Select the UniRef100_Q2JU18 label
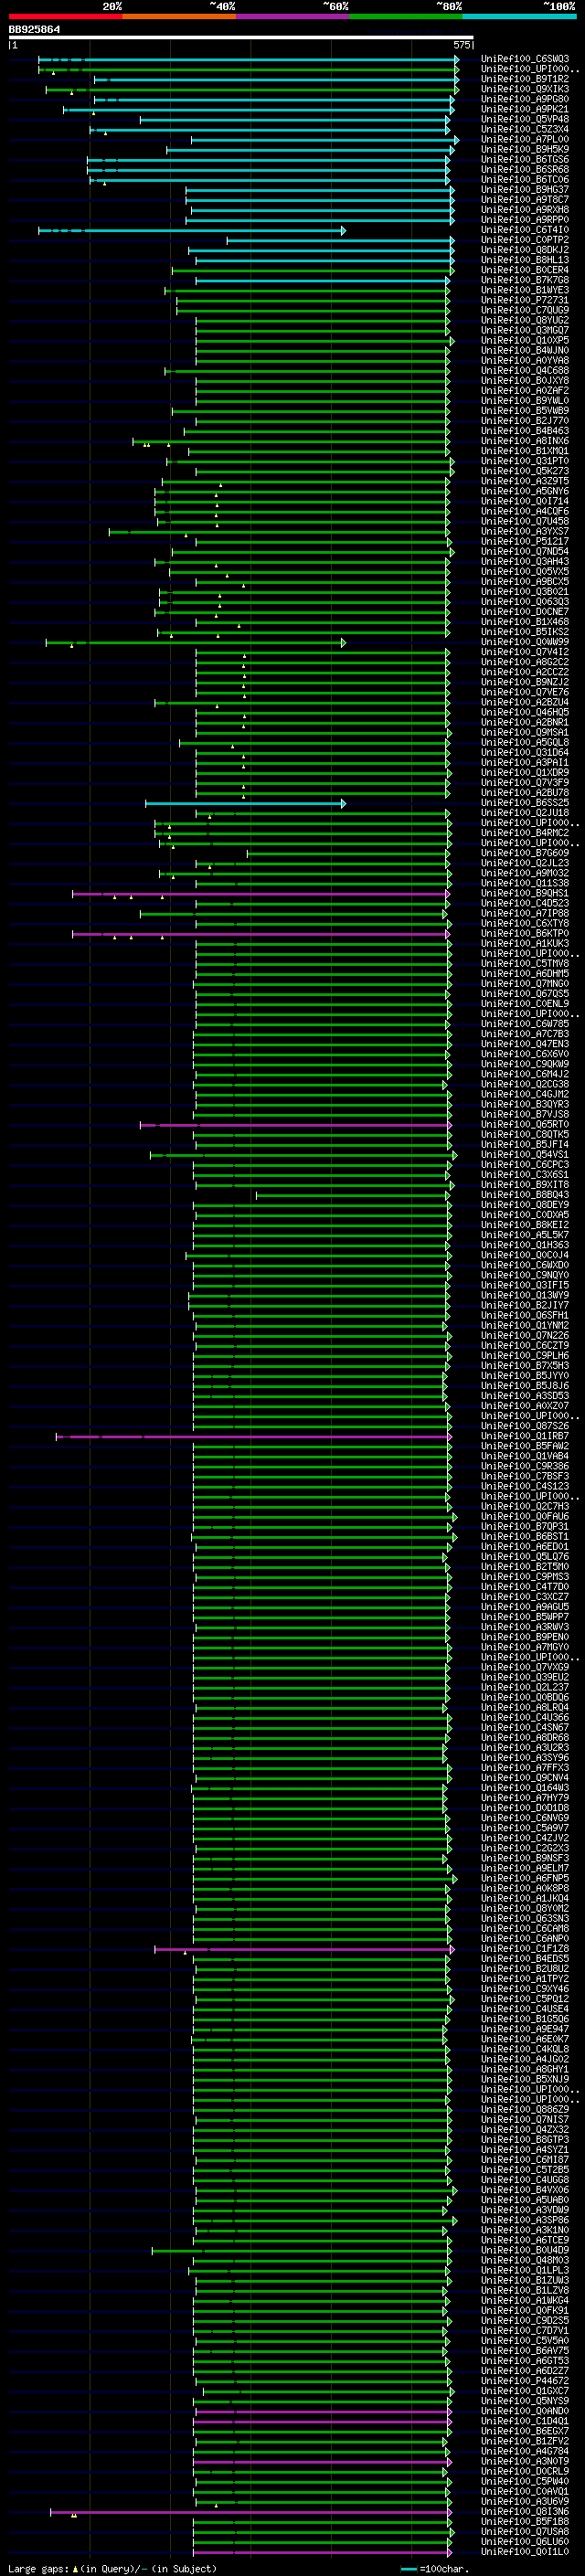The width and height of the screenshot is (585, 2576). [525, 813]
